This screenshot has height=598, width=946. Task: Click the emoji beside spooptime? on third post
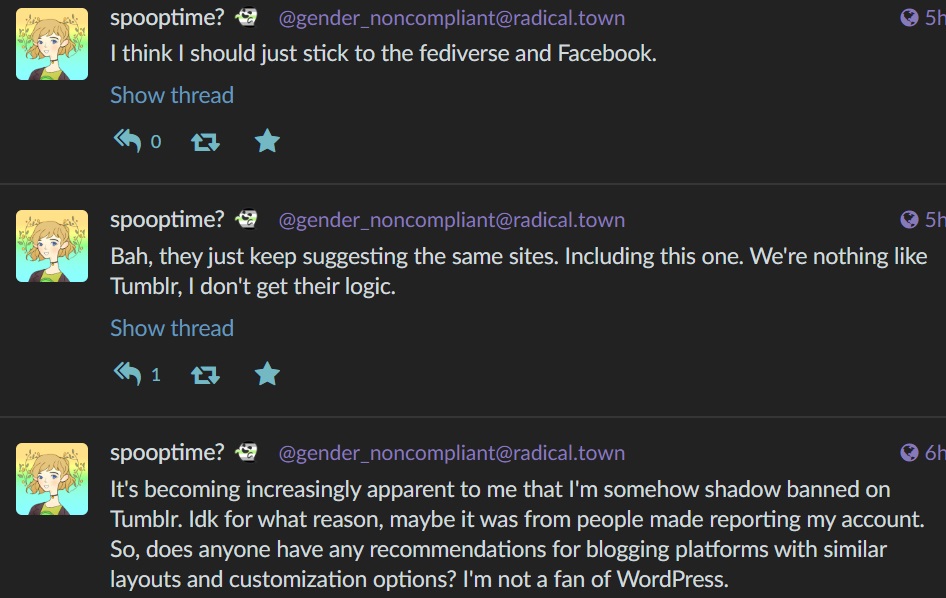(x=246, y=451)
